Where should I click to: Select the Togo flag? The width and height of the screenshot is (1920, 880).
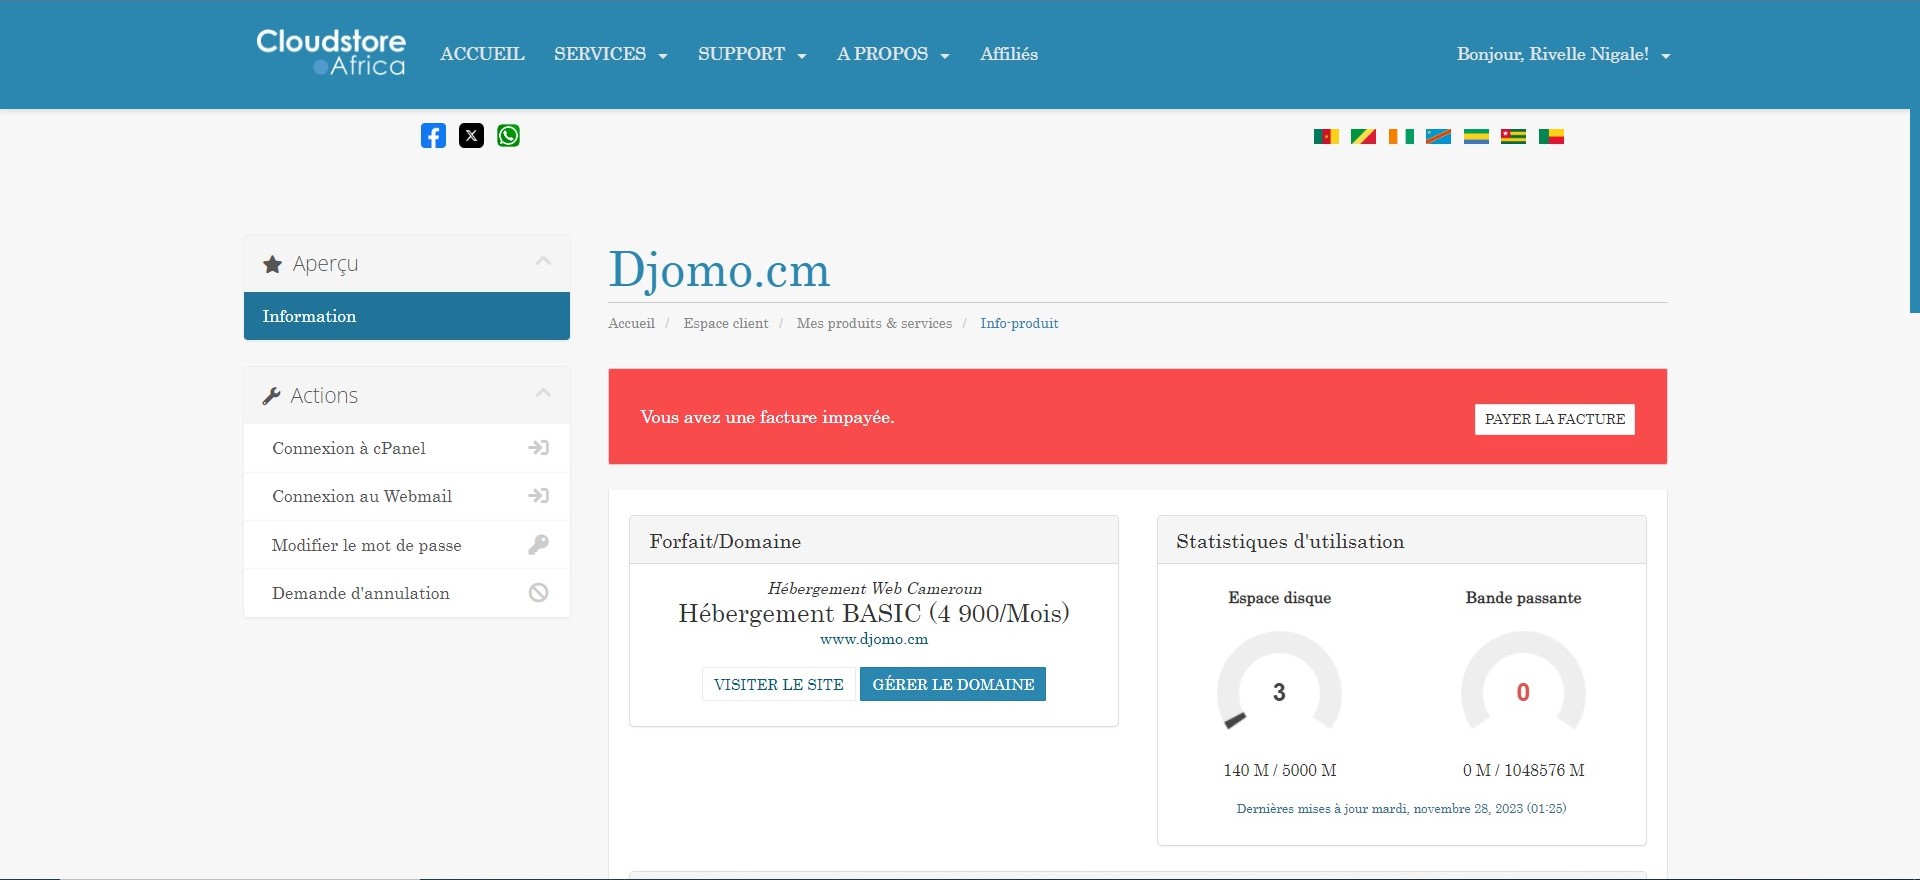click(x=1513, y=137)
